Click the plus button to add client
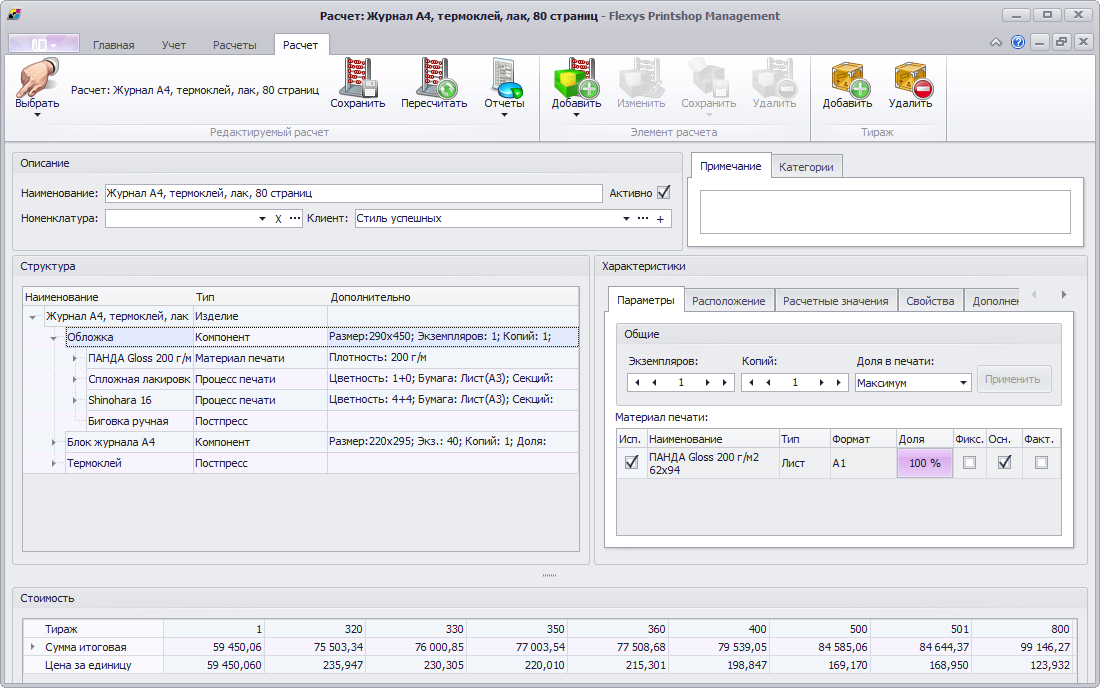This screenshot has width=1100, height=688. click(x=660, y=219)
